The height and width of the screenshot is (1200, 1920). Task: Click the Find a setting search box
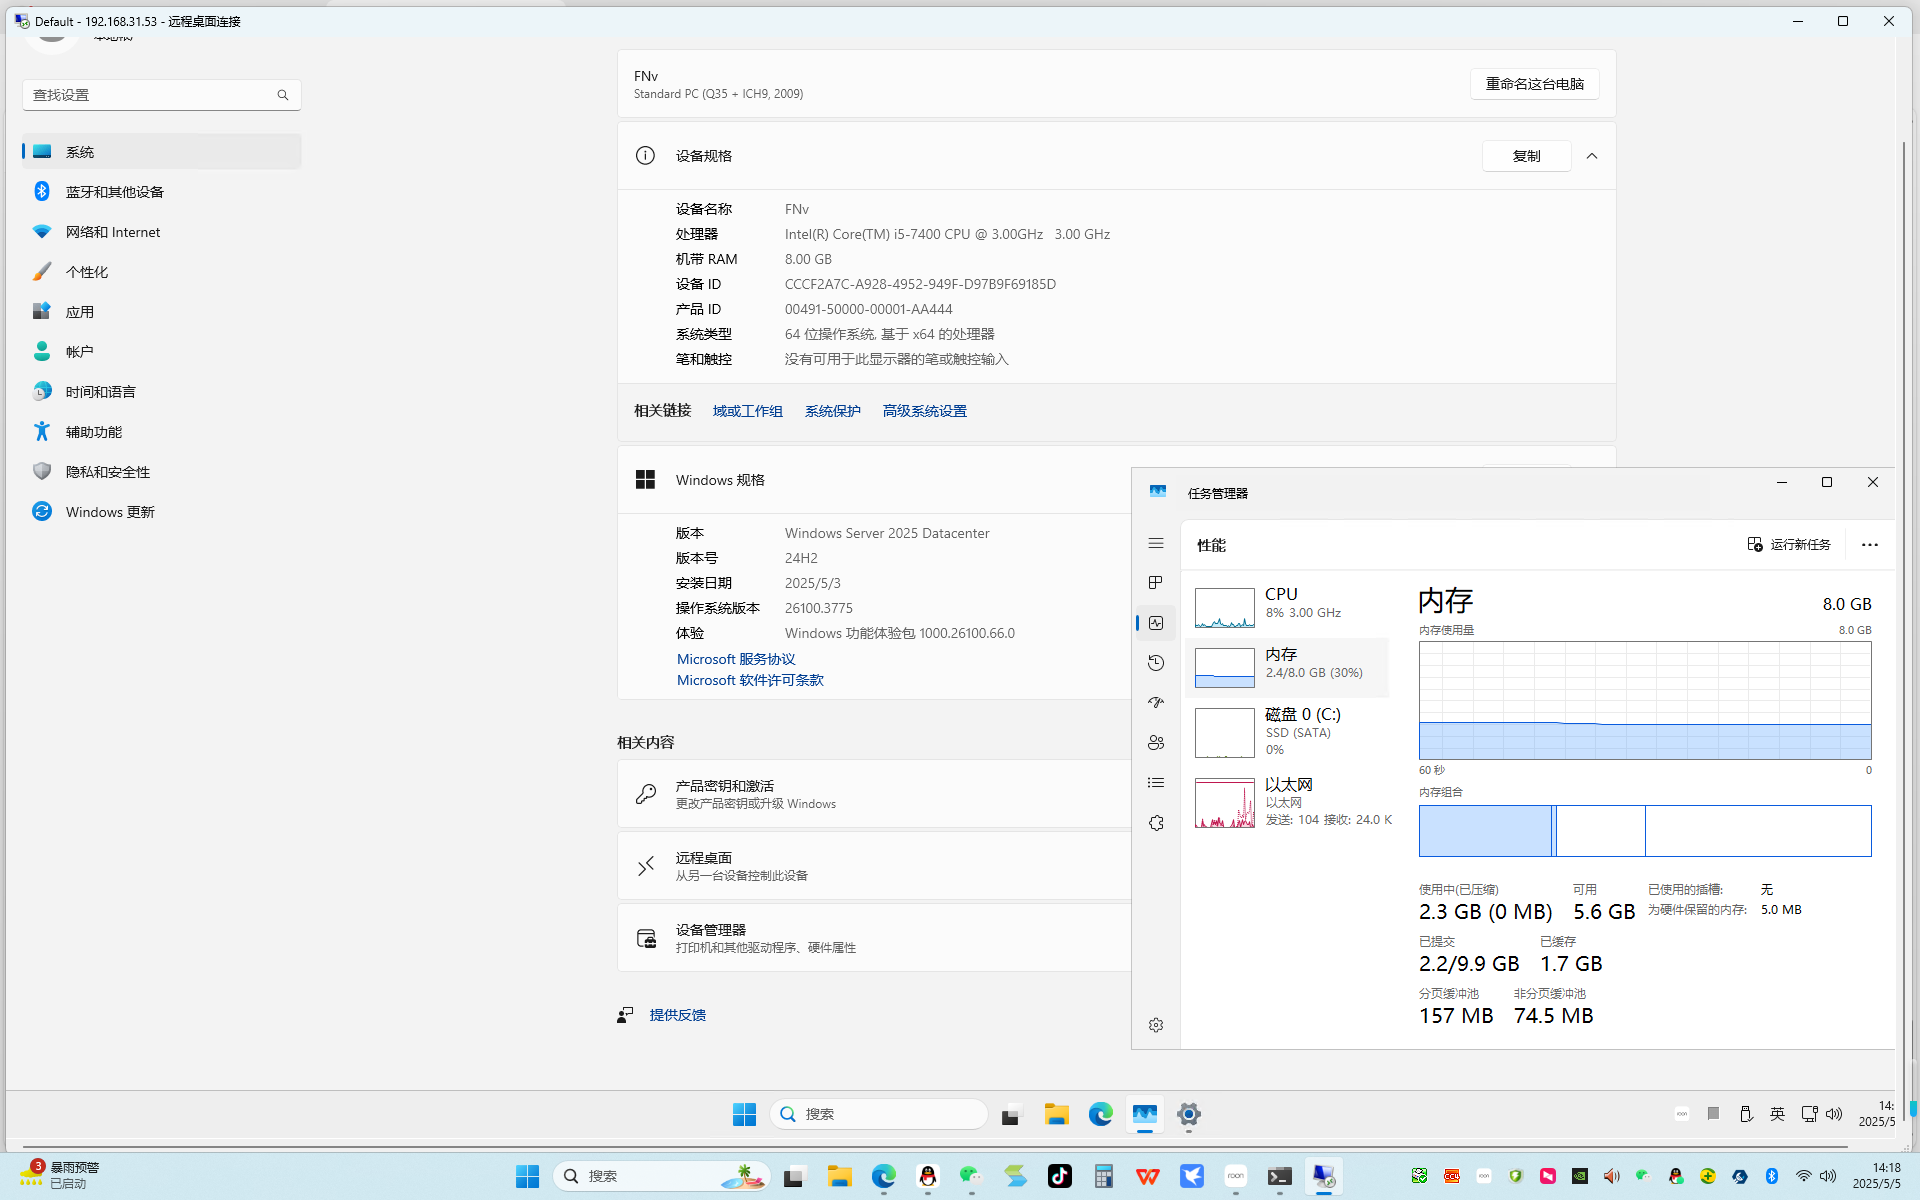pos(162,95)
